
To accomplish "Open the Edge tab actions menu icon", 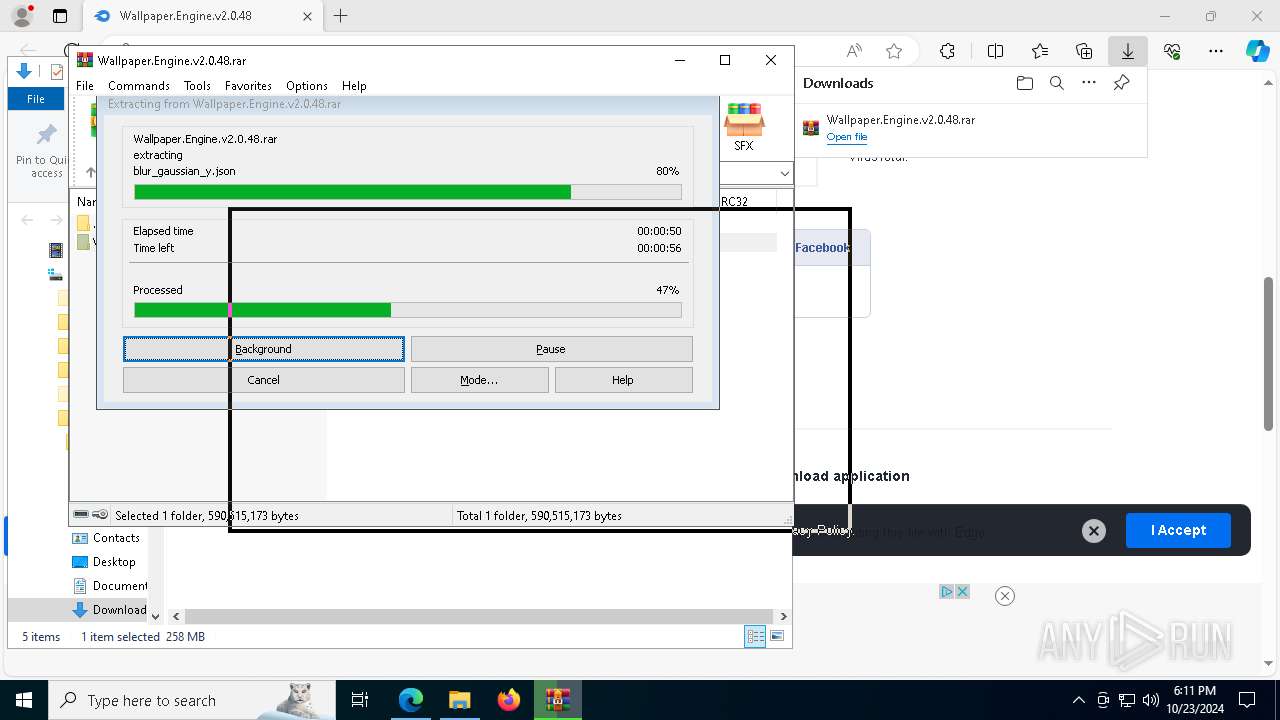I will 59,16.
